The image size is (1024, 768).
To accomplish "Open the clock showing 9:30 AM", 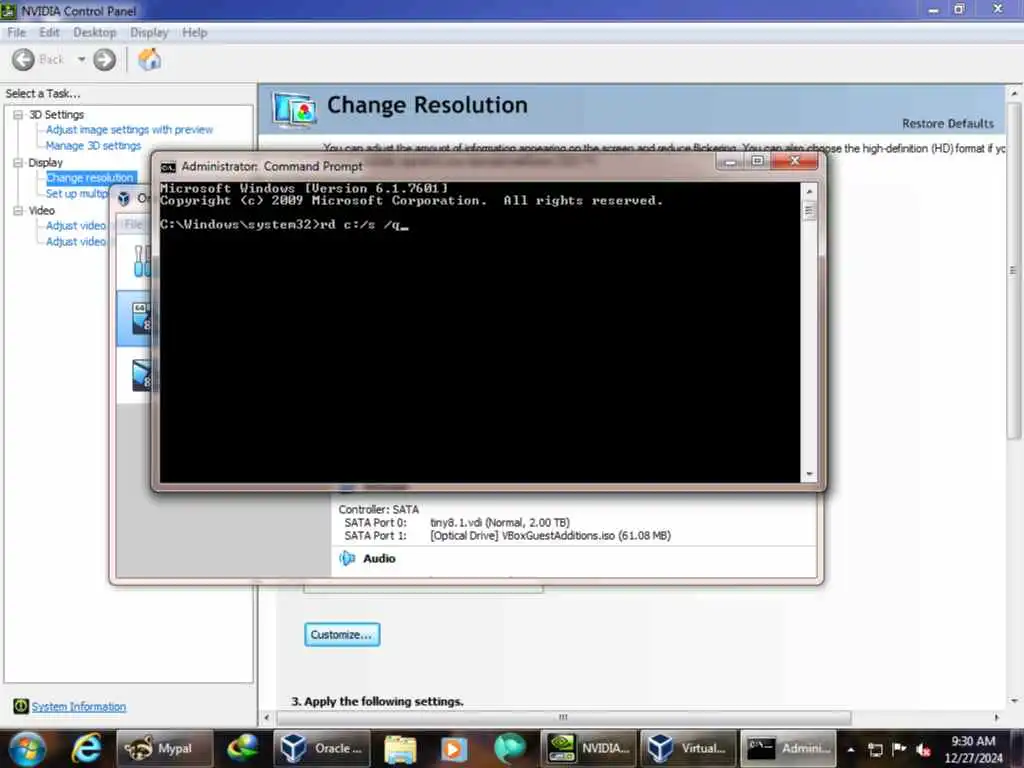I will (x=973, y=749).
